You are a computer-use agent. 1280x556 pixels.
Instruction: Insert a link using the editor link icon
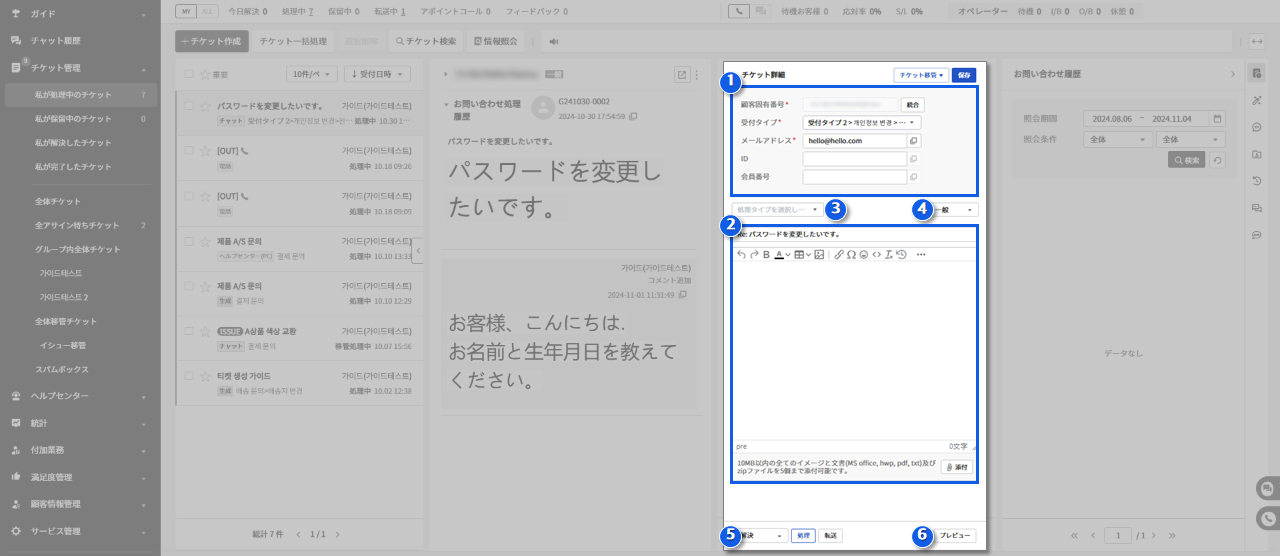(839, 255)
